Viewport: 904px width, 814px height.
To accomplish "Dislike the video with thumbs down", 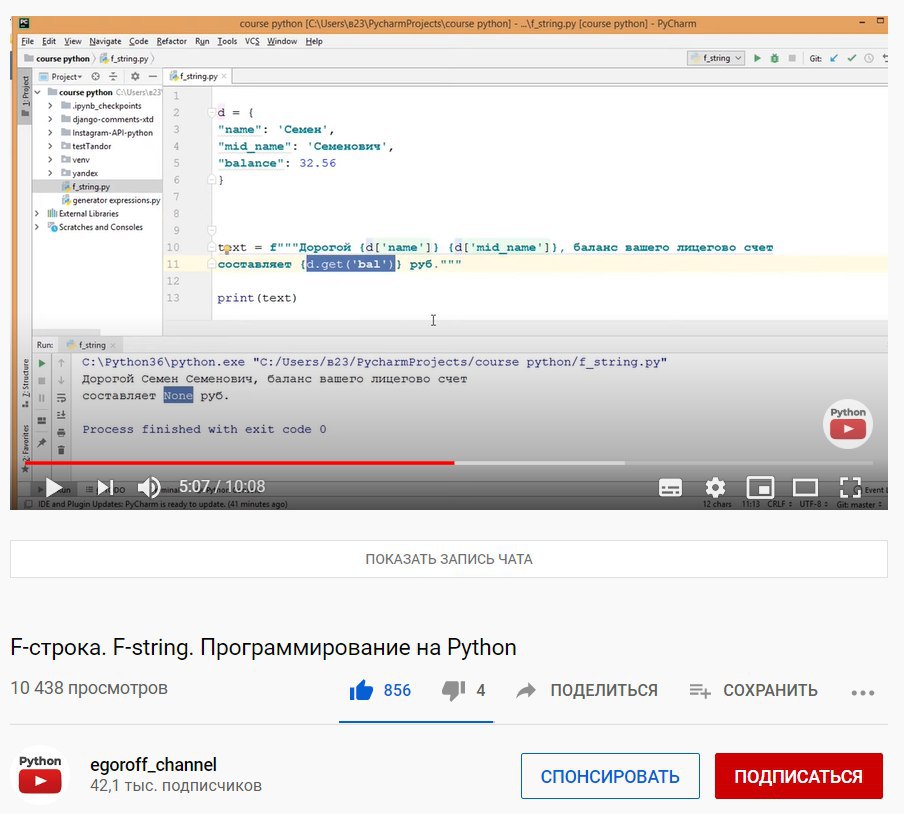I will (453, 690).
